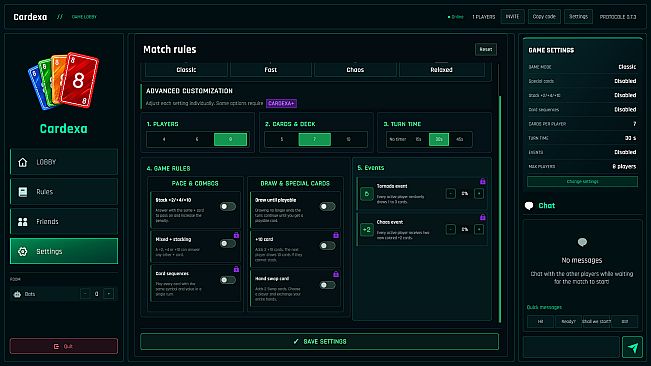Open Friends via the people icon
Image resolution: width=651 pixels, height=366 pixels.
[22, 222]
